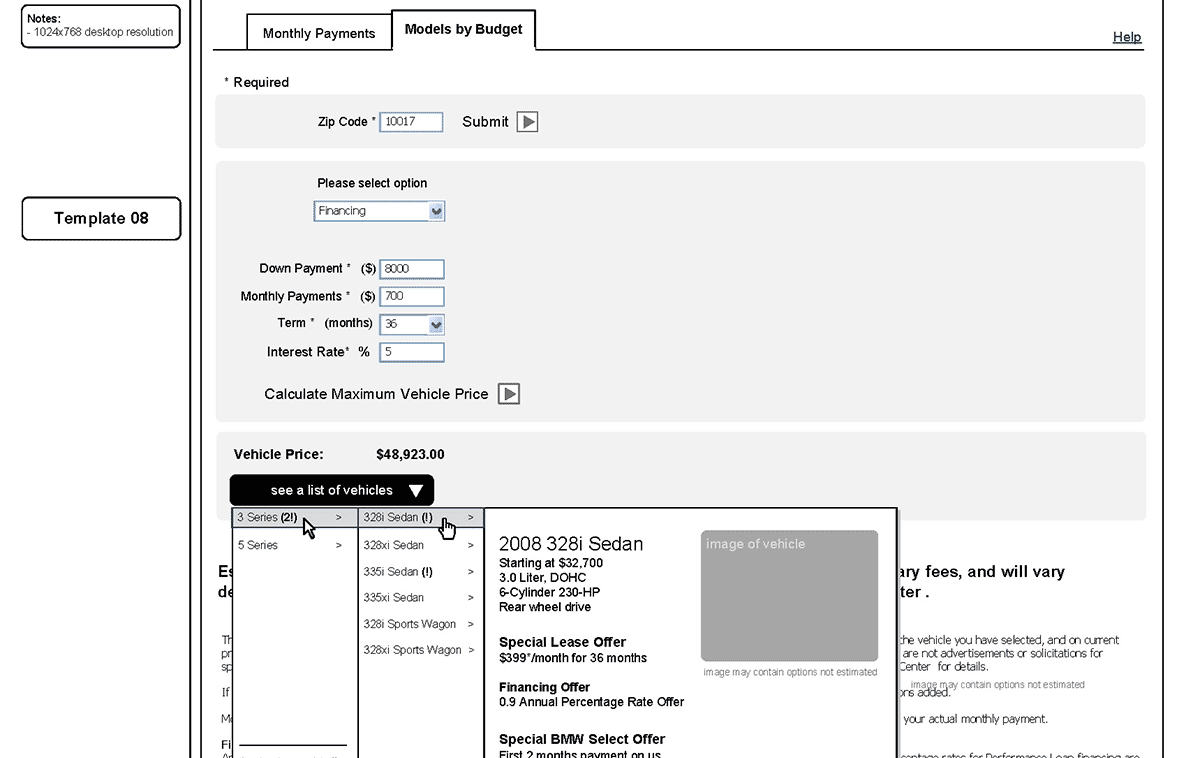Click the Calculate Maximum Vehicle Price arrow icon
Image resolution: width=1200 pixels, height=758 pixels.
509,394
